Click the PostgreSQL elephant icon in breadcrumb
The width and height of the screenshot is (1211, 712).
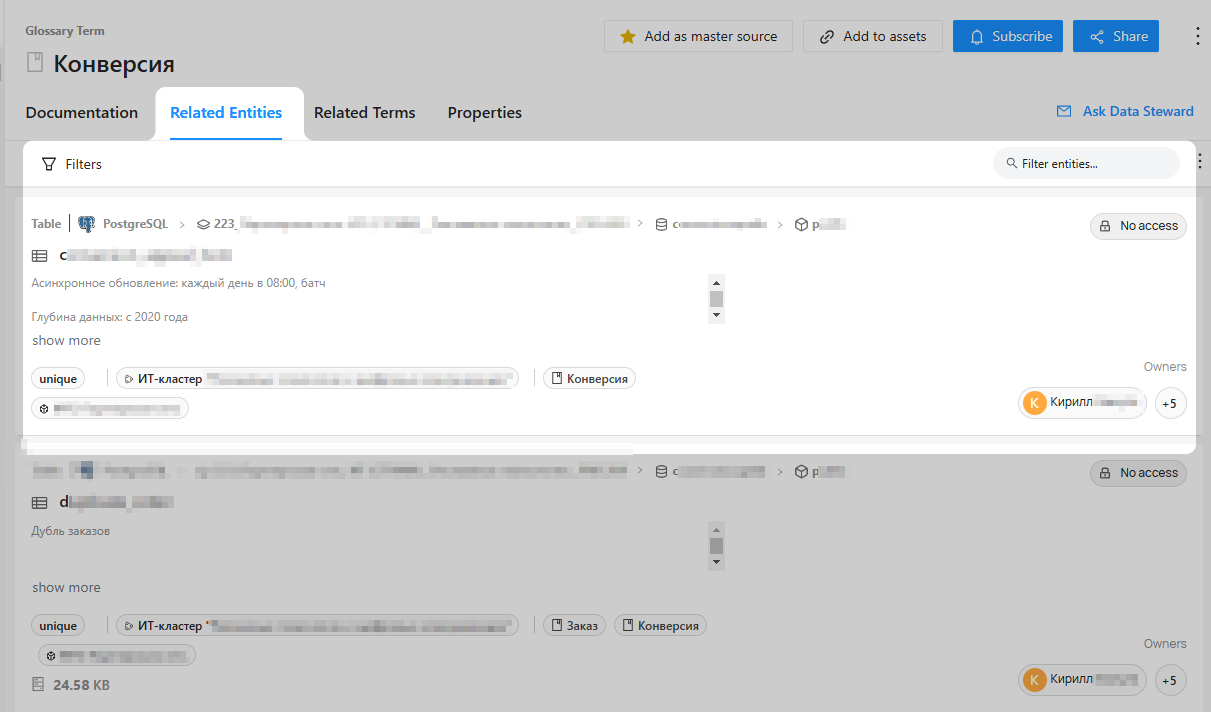pyautogui.click(x=87, y=225)
